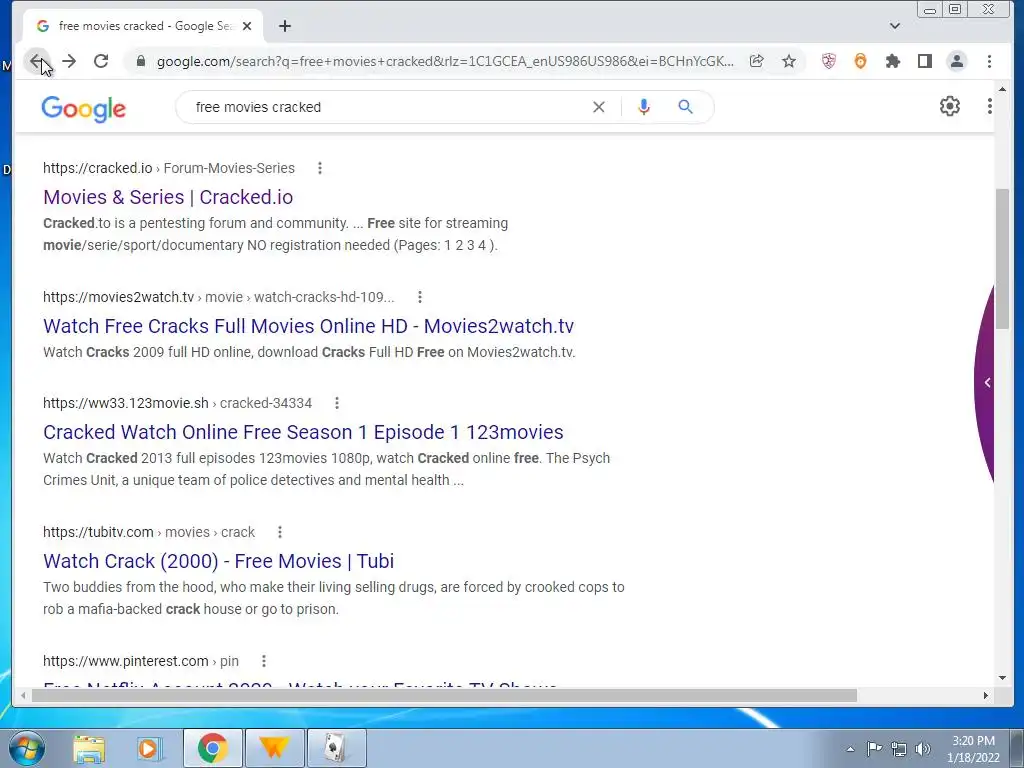The width and height of the screenshot is (1024, 768).
Task: Open the Google page three-dot menu
Action: click(x=989, y=106)
